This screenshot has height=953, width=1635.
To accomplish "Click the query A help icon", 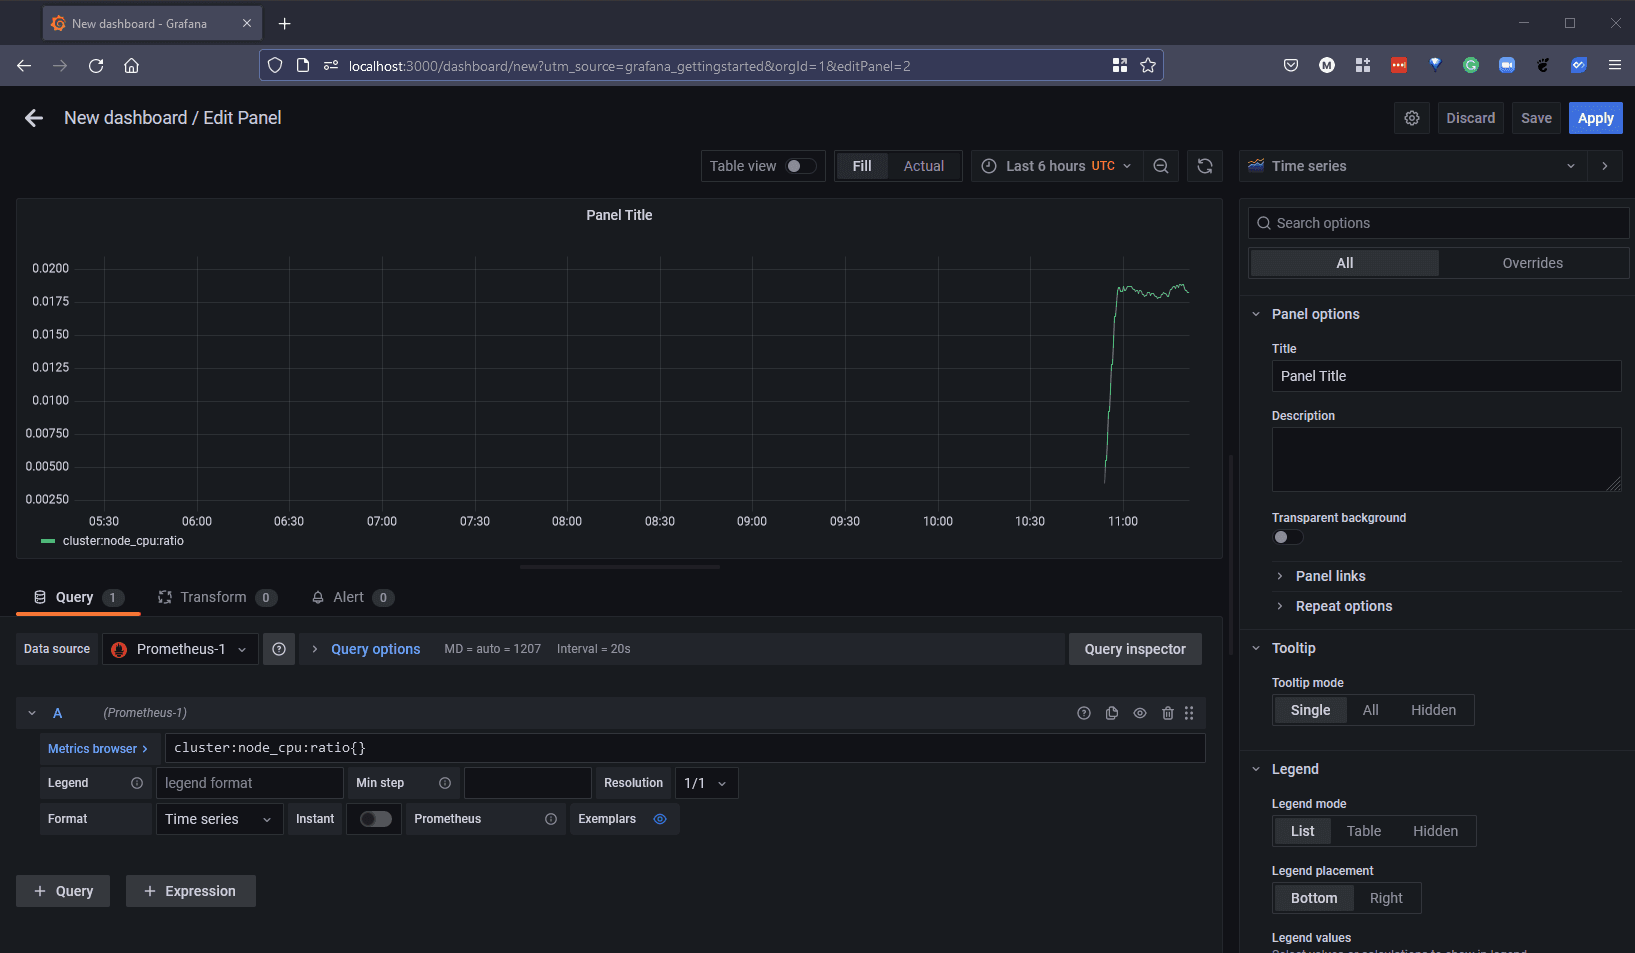I will [x=1083, y=713].
